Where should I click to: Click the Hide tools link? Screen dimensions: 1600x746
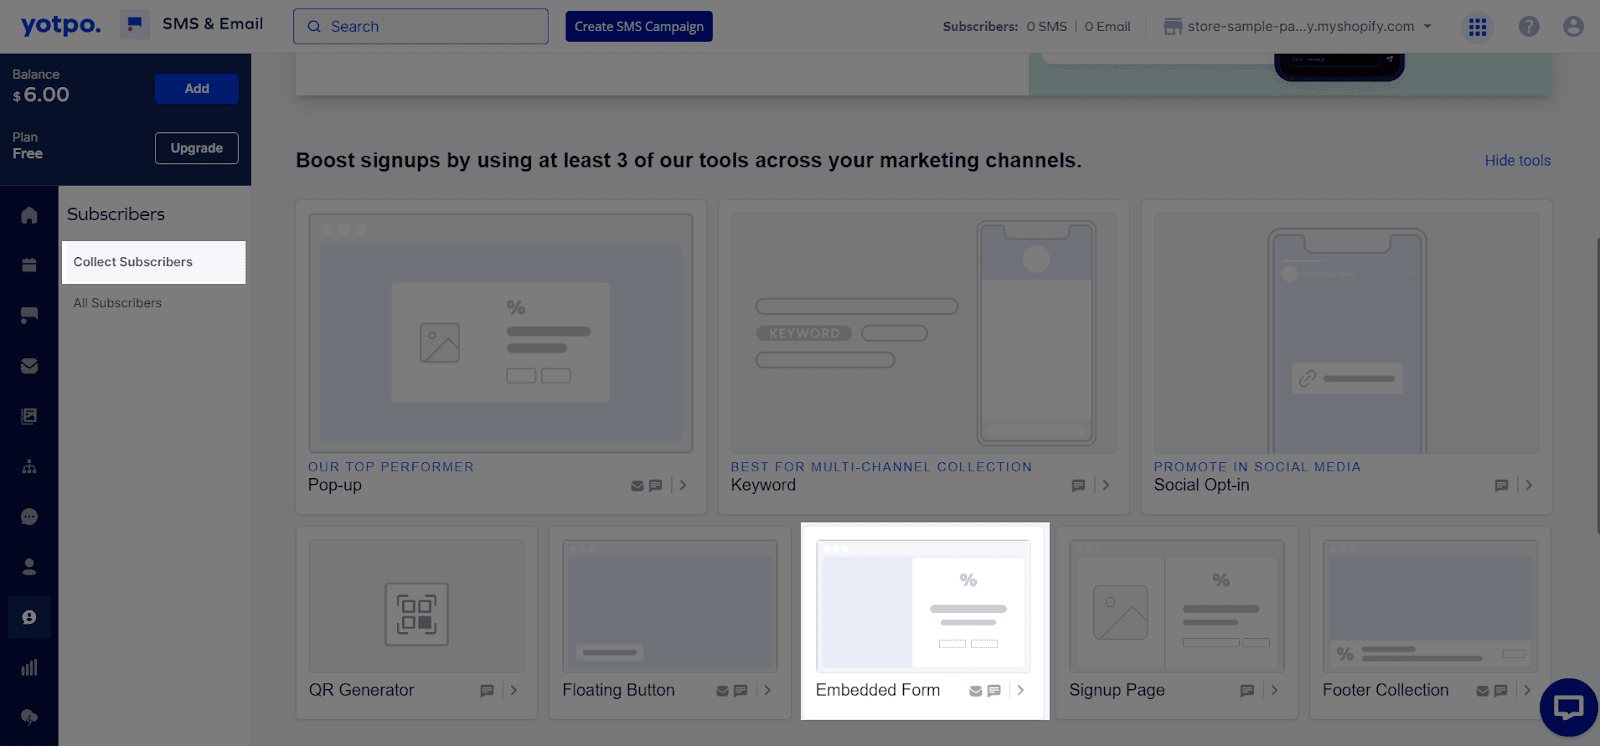[1517, 161]
